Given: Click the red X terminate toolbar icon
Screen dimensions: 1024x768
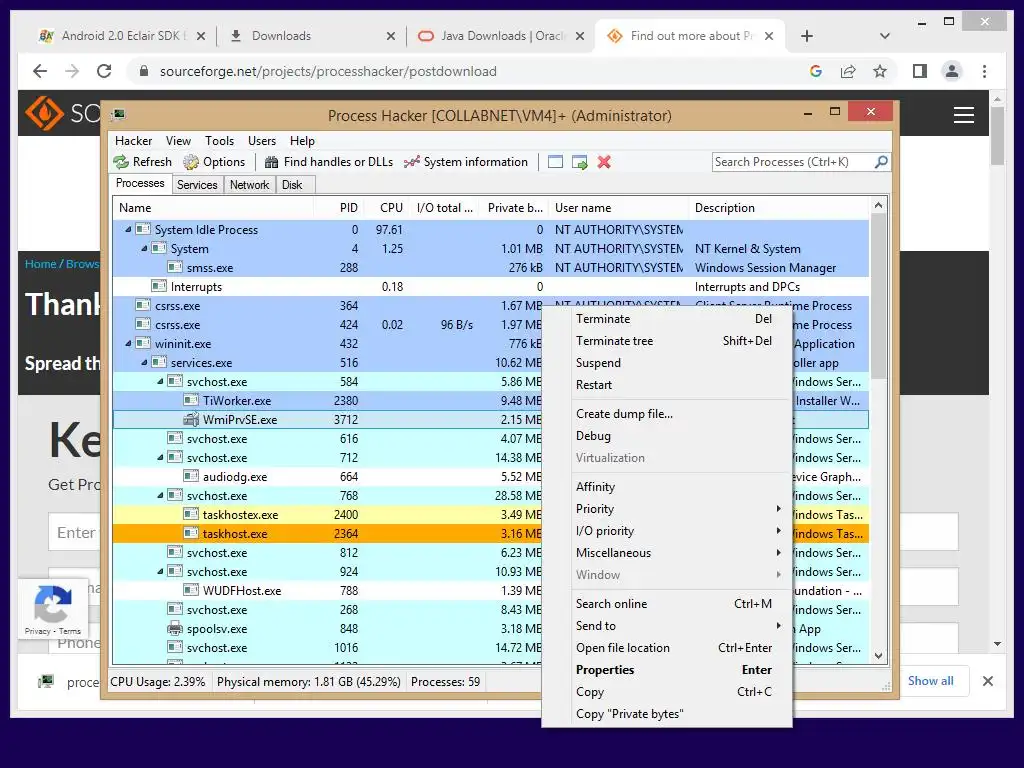Looking at the screenshot, I should click(604, 162).
